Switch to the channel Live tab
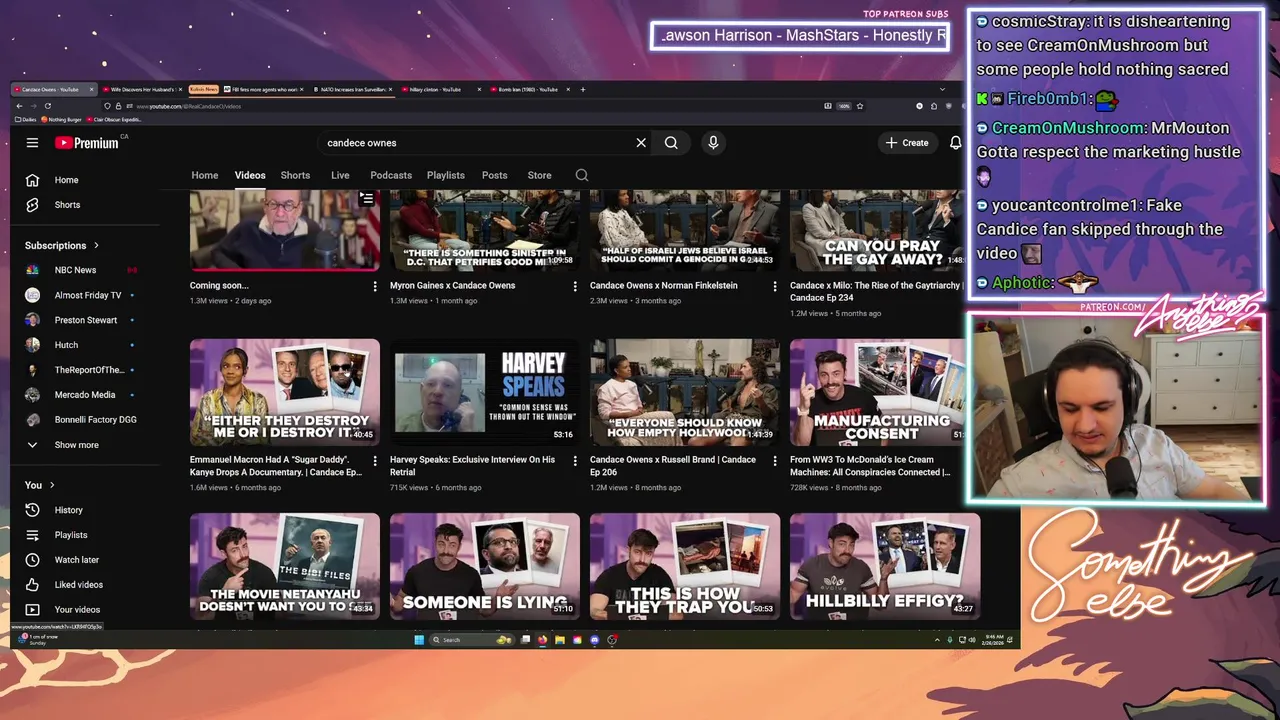The height and width of the screenshot is (720, 1280). point(340,175)
